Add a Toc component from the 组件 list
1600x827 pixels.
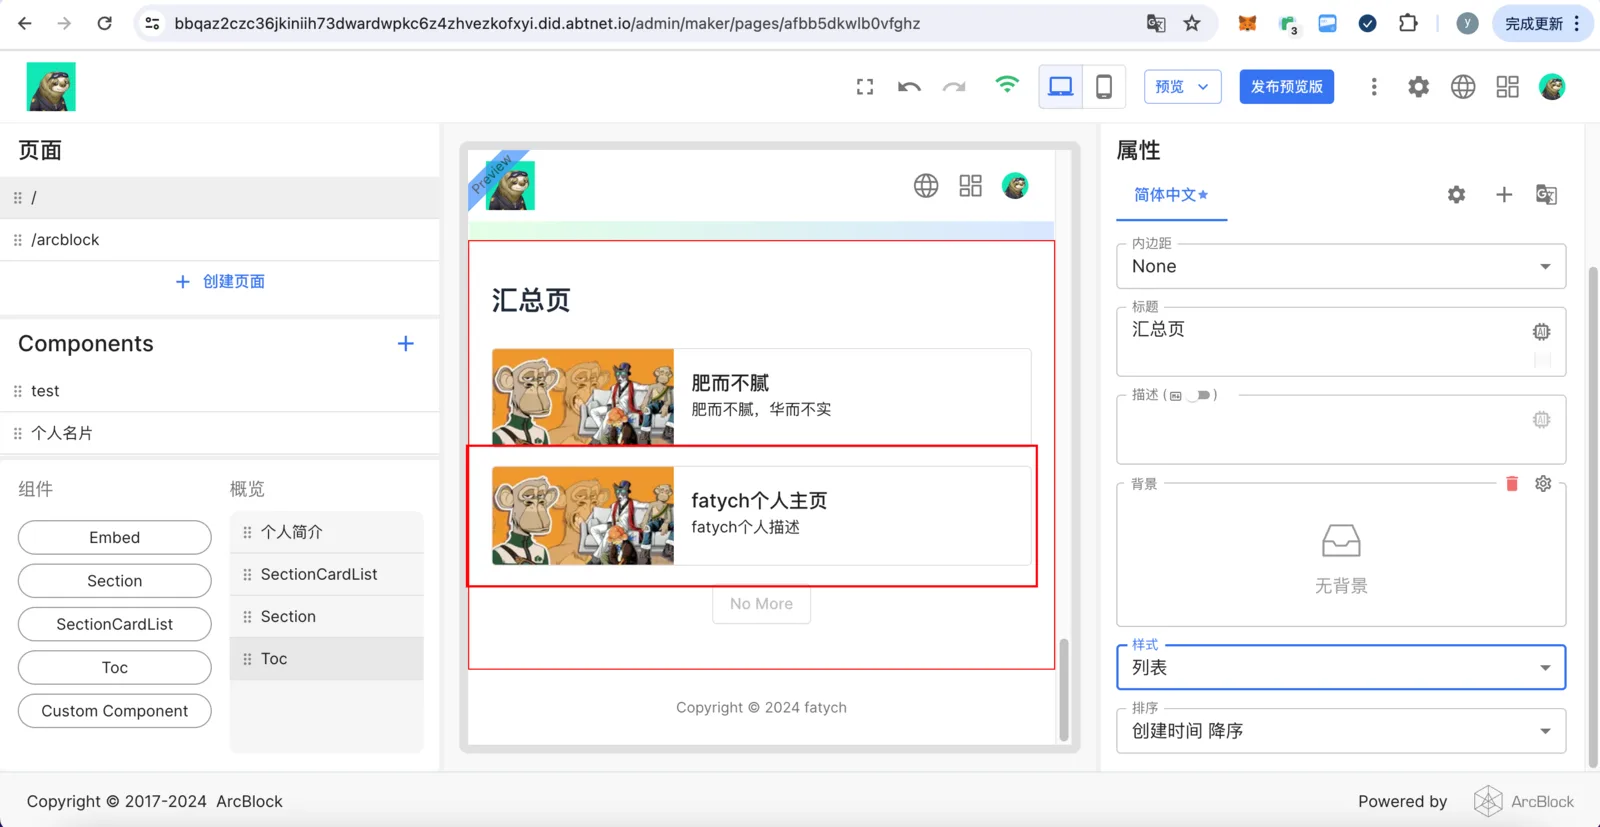[x=115, y=668]
